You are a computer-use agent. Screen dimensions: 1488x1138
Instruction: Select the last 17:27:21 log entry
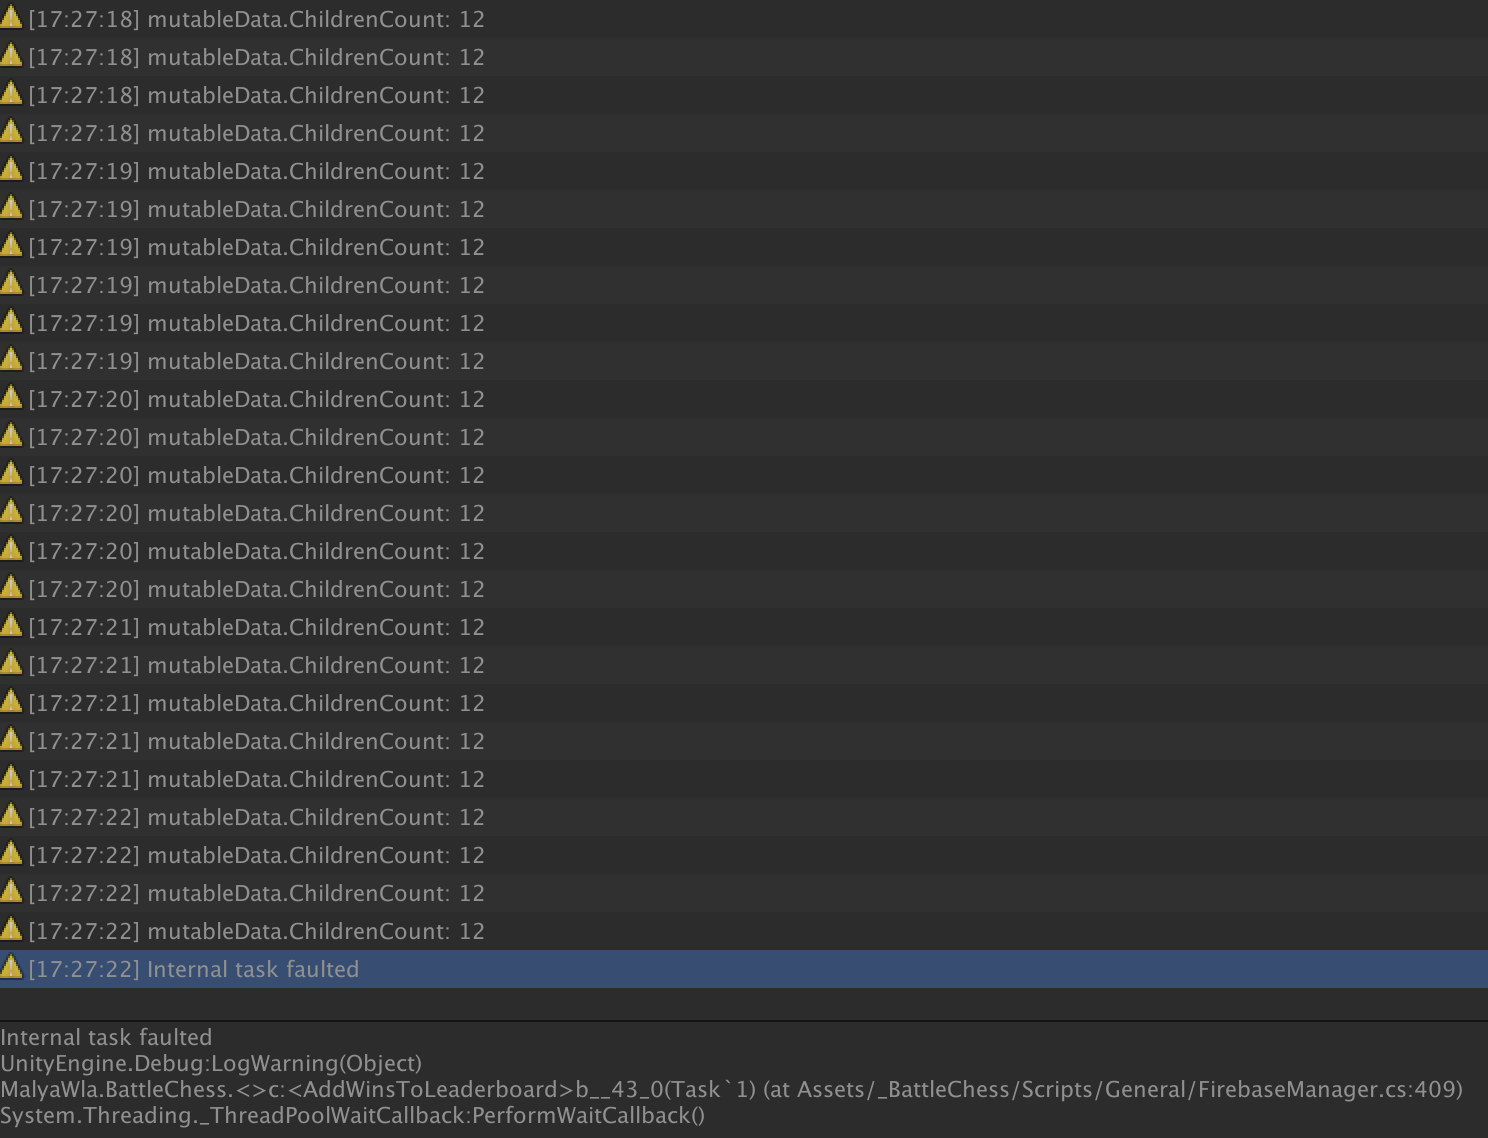point(250,779)
